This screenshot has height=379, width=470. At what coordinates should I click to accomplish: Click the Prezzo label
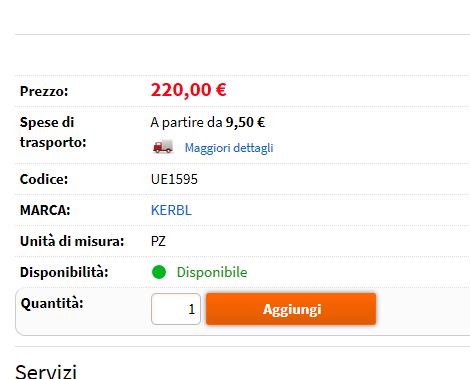pyautogui.click(x=44, y=91)
